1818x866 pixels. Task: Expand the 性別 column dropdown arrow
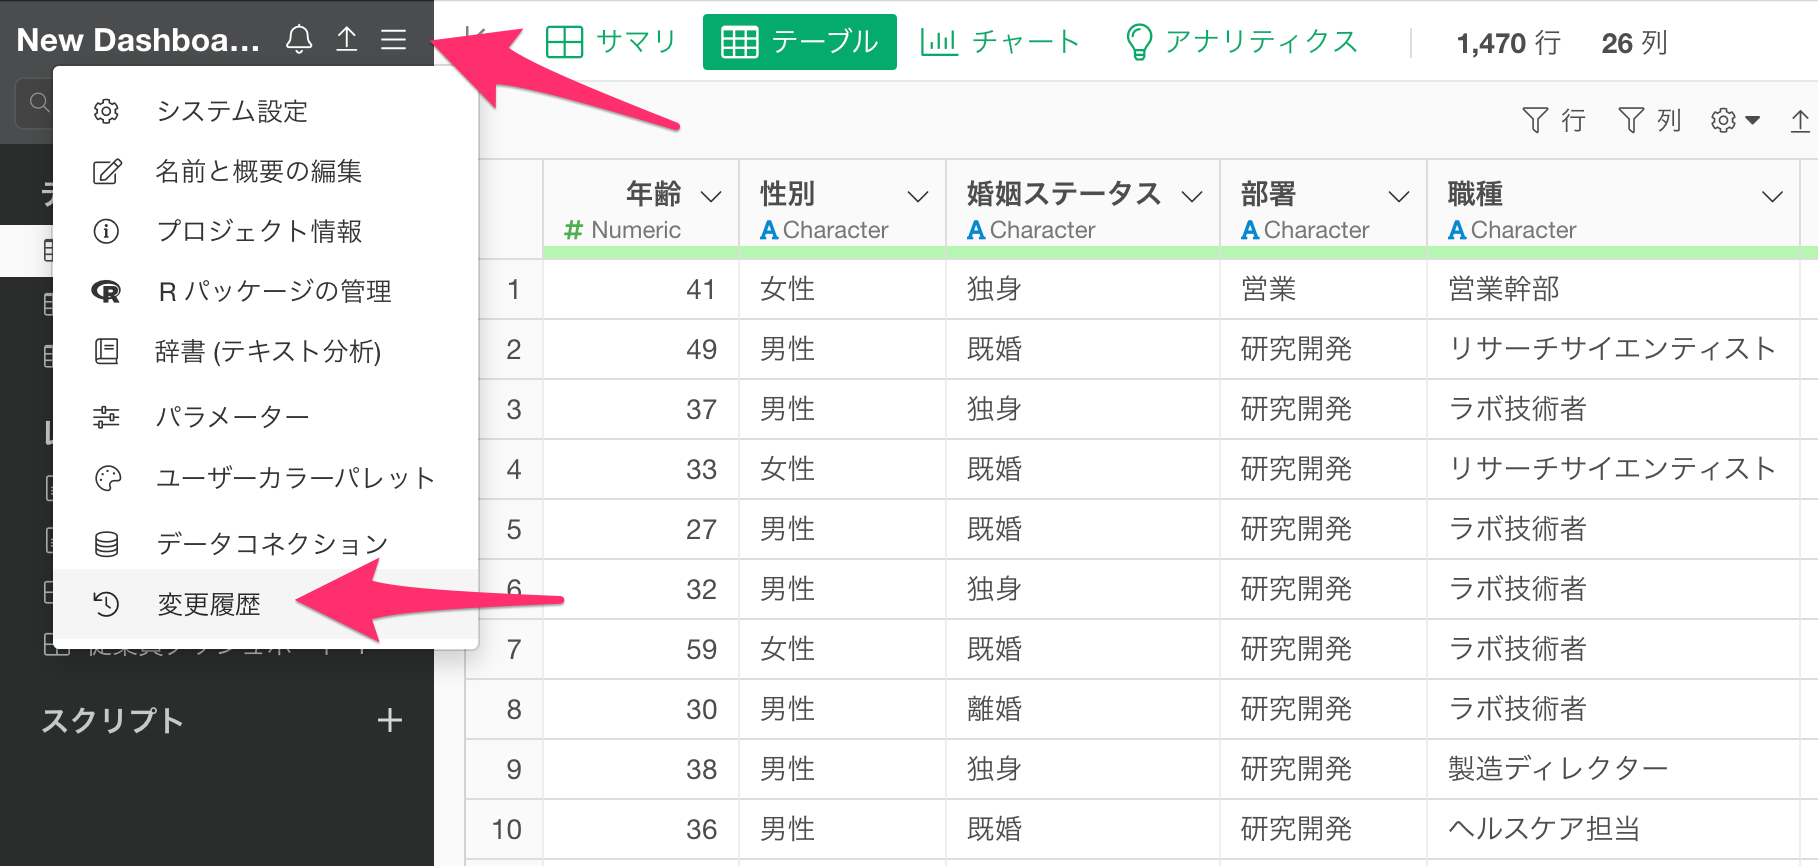coord(917,196)
